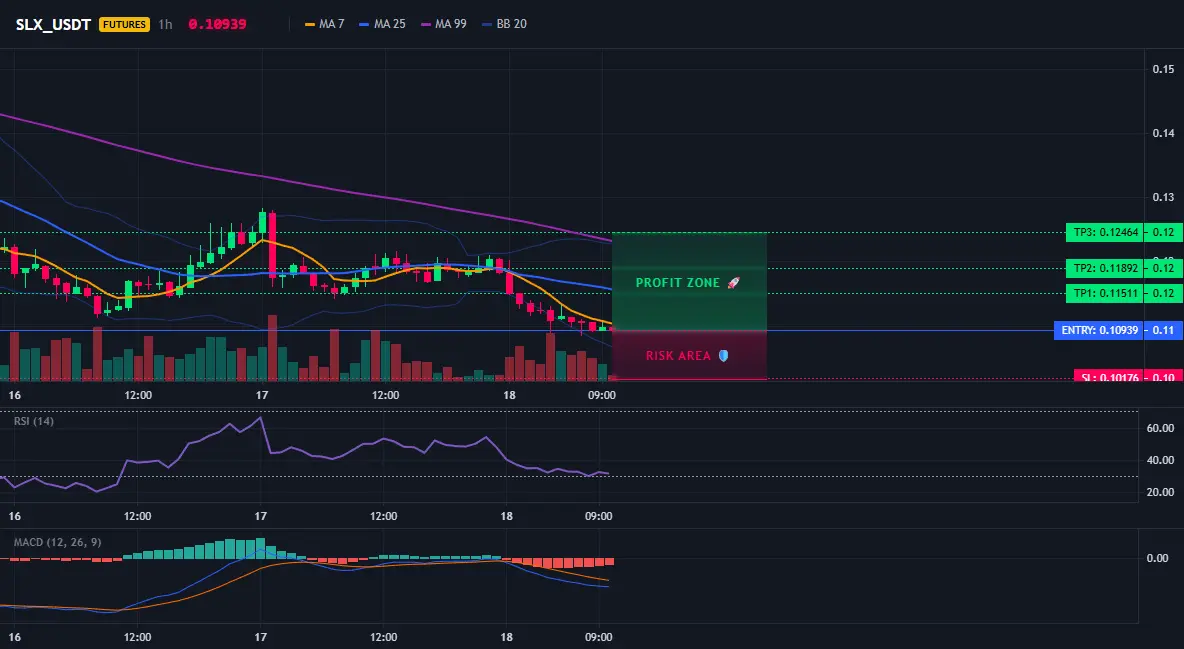The width and height of the screenshot is (1184, 649).
Task: Toggle the MA 25 legend entry
Action: click(383, 24)
